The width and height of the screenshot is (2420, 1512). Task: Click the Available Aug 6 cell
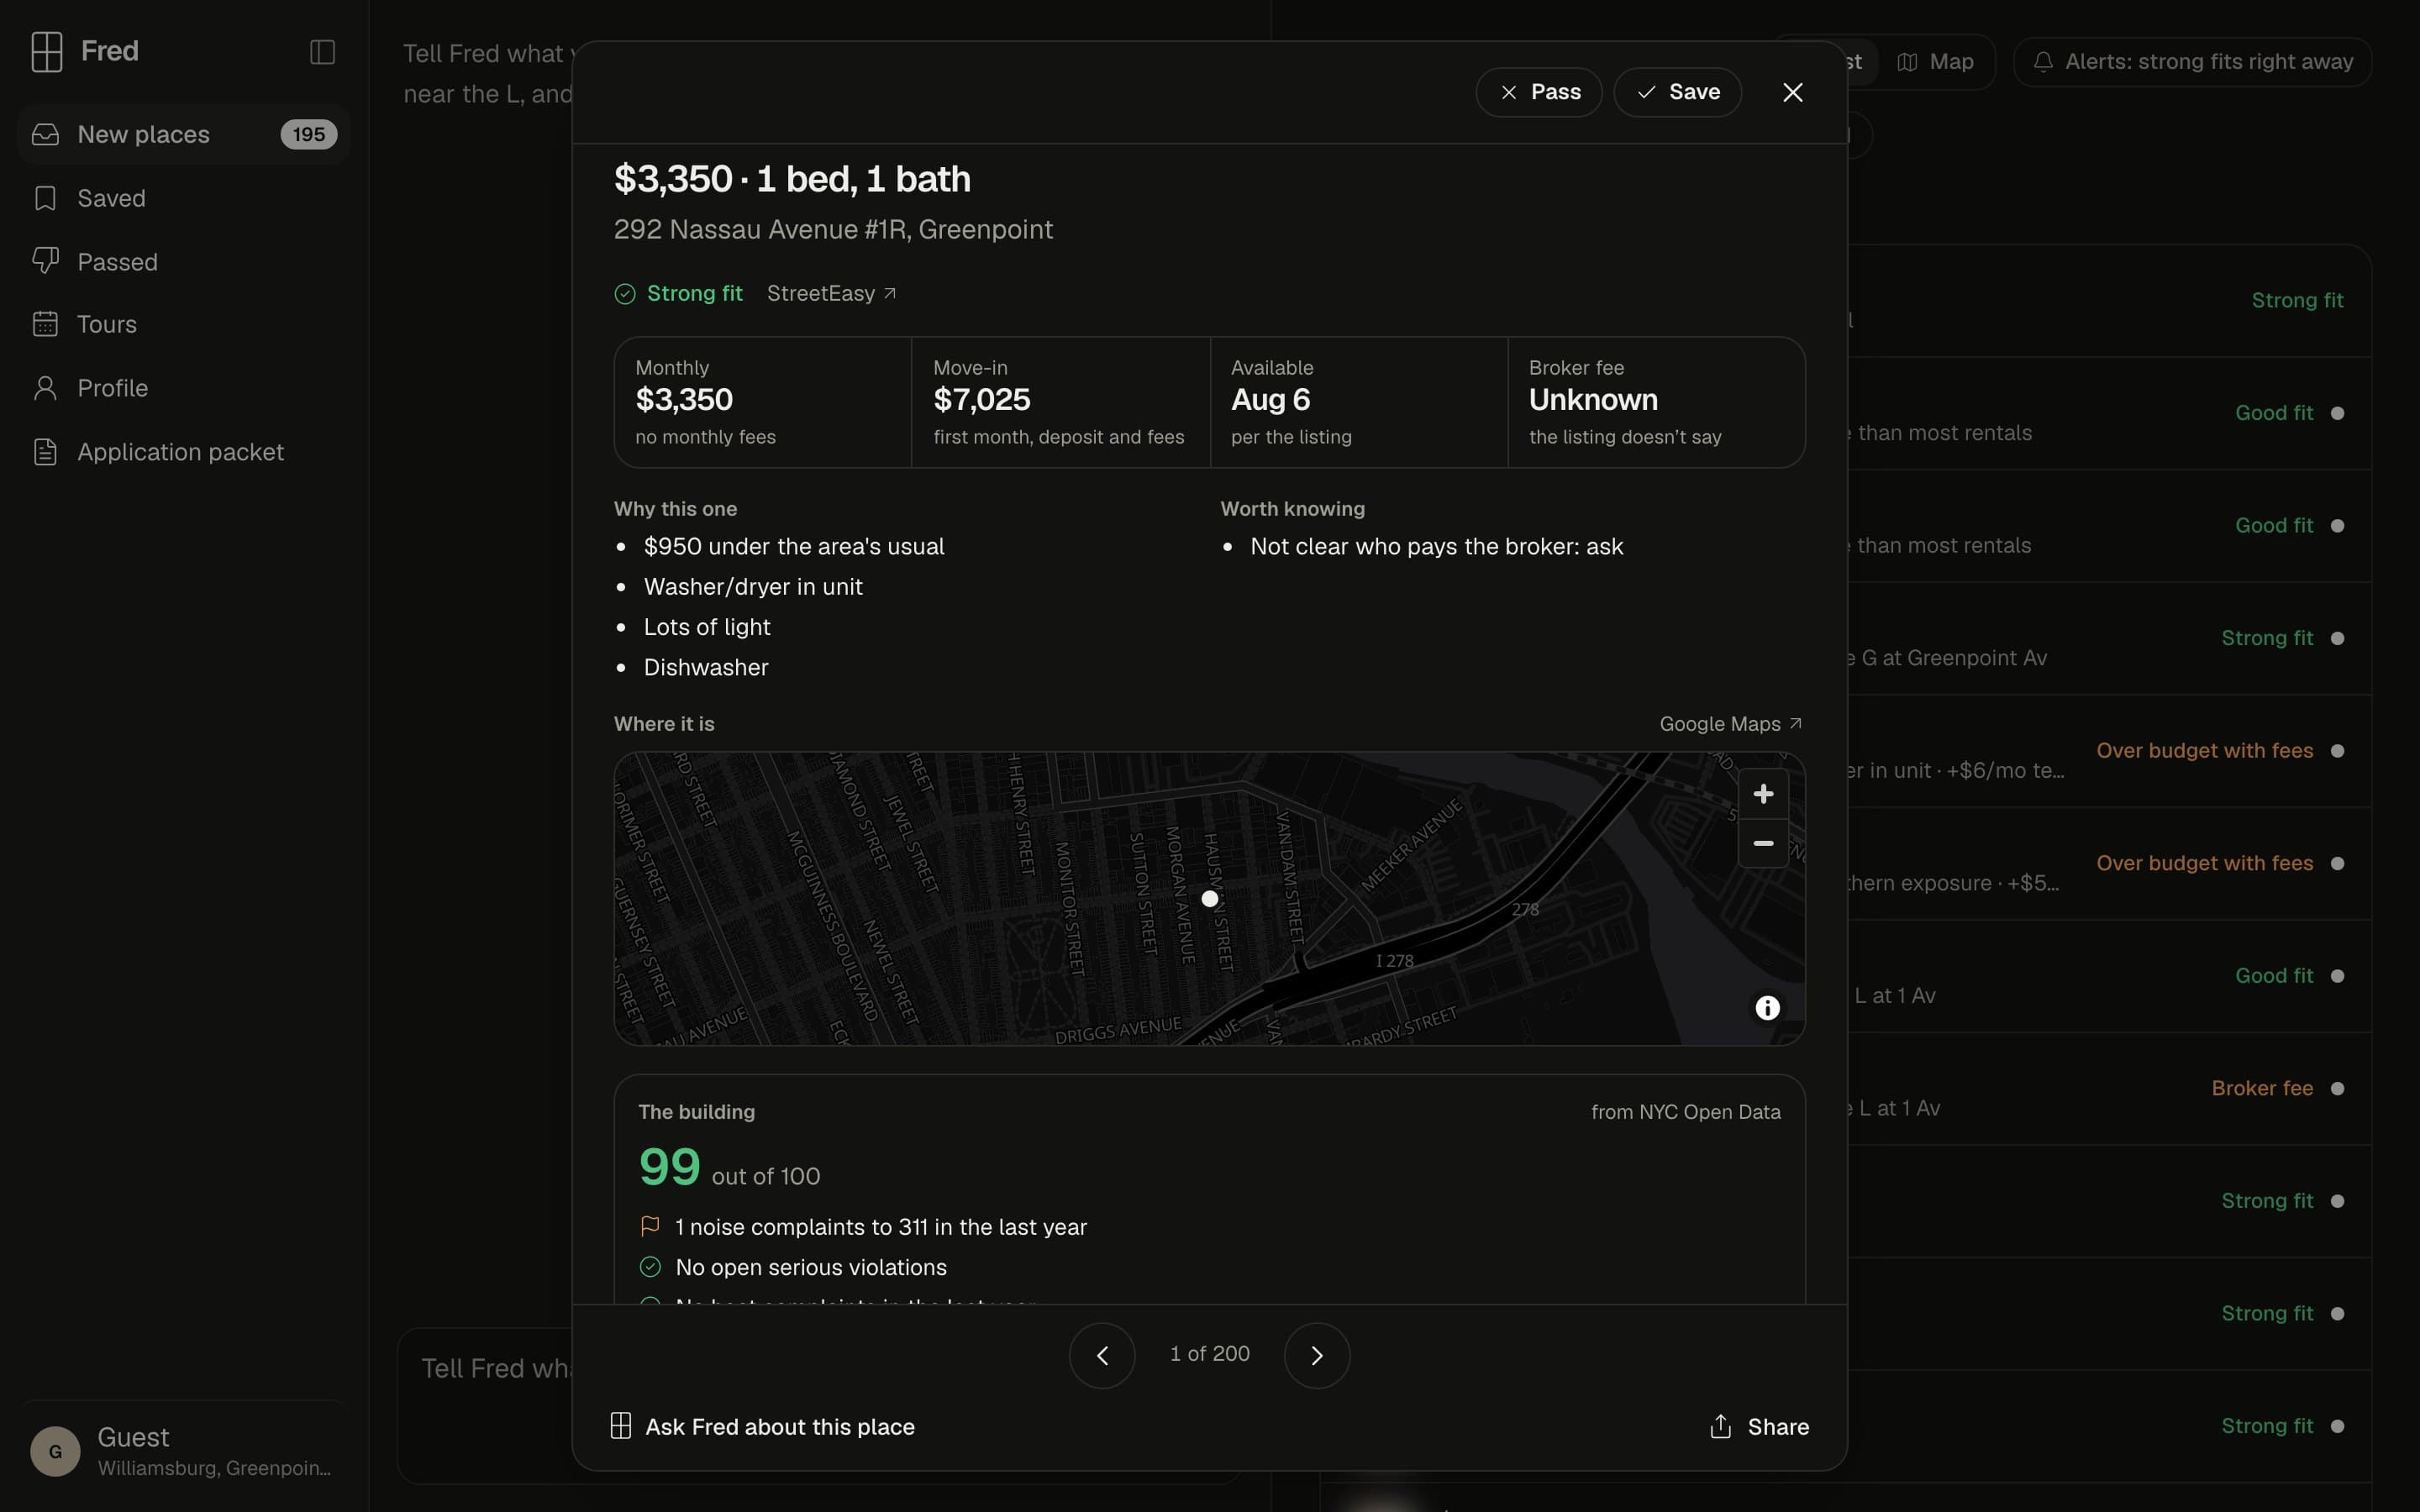(x=1358, y=402)
